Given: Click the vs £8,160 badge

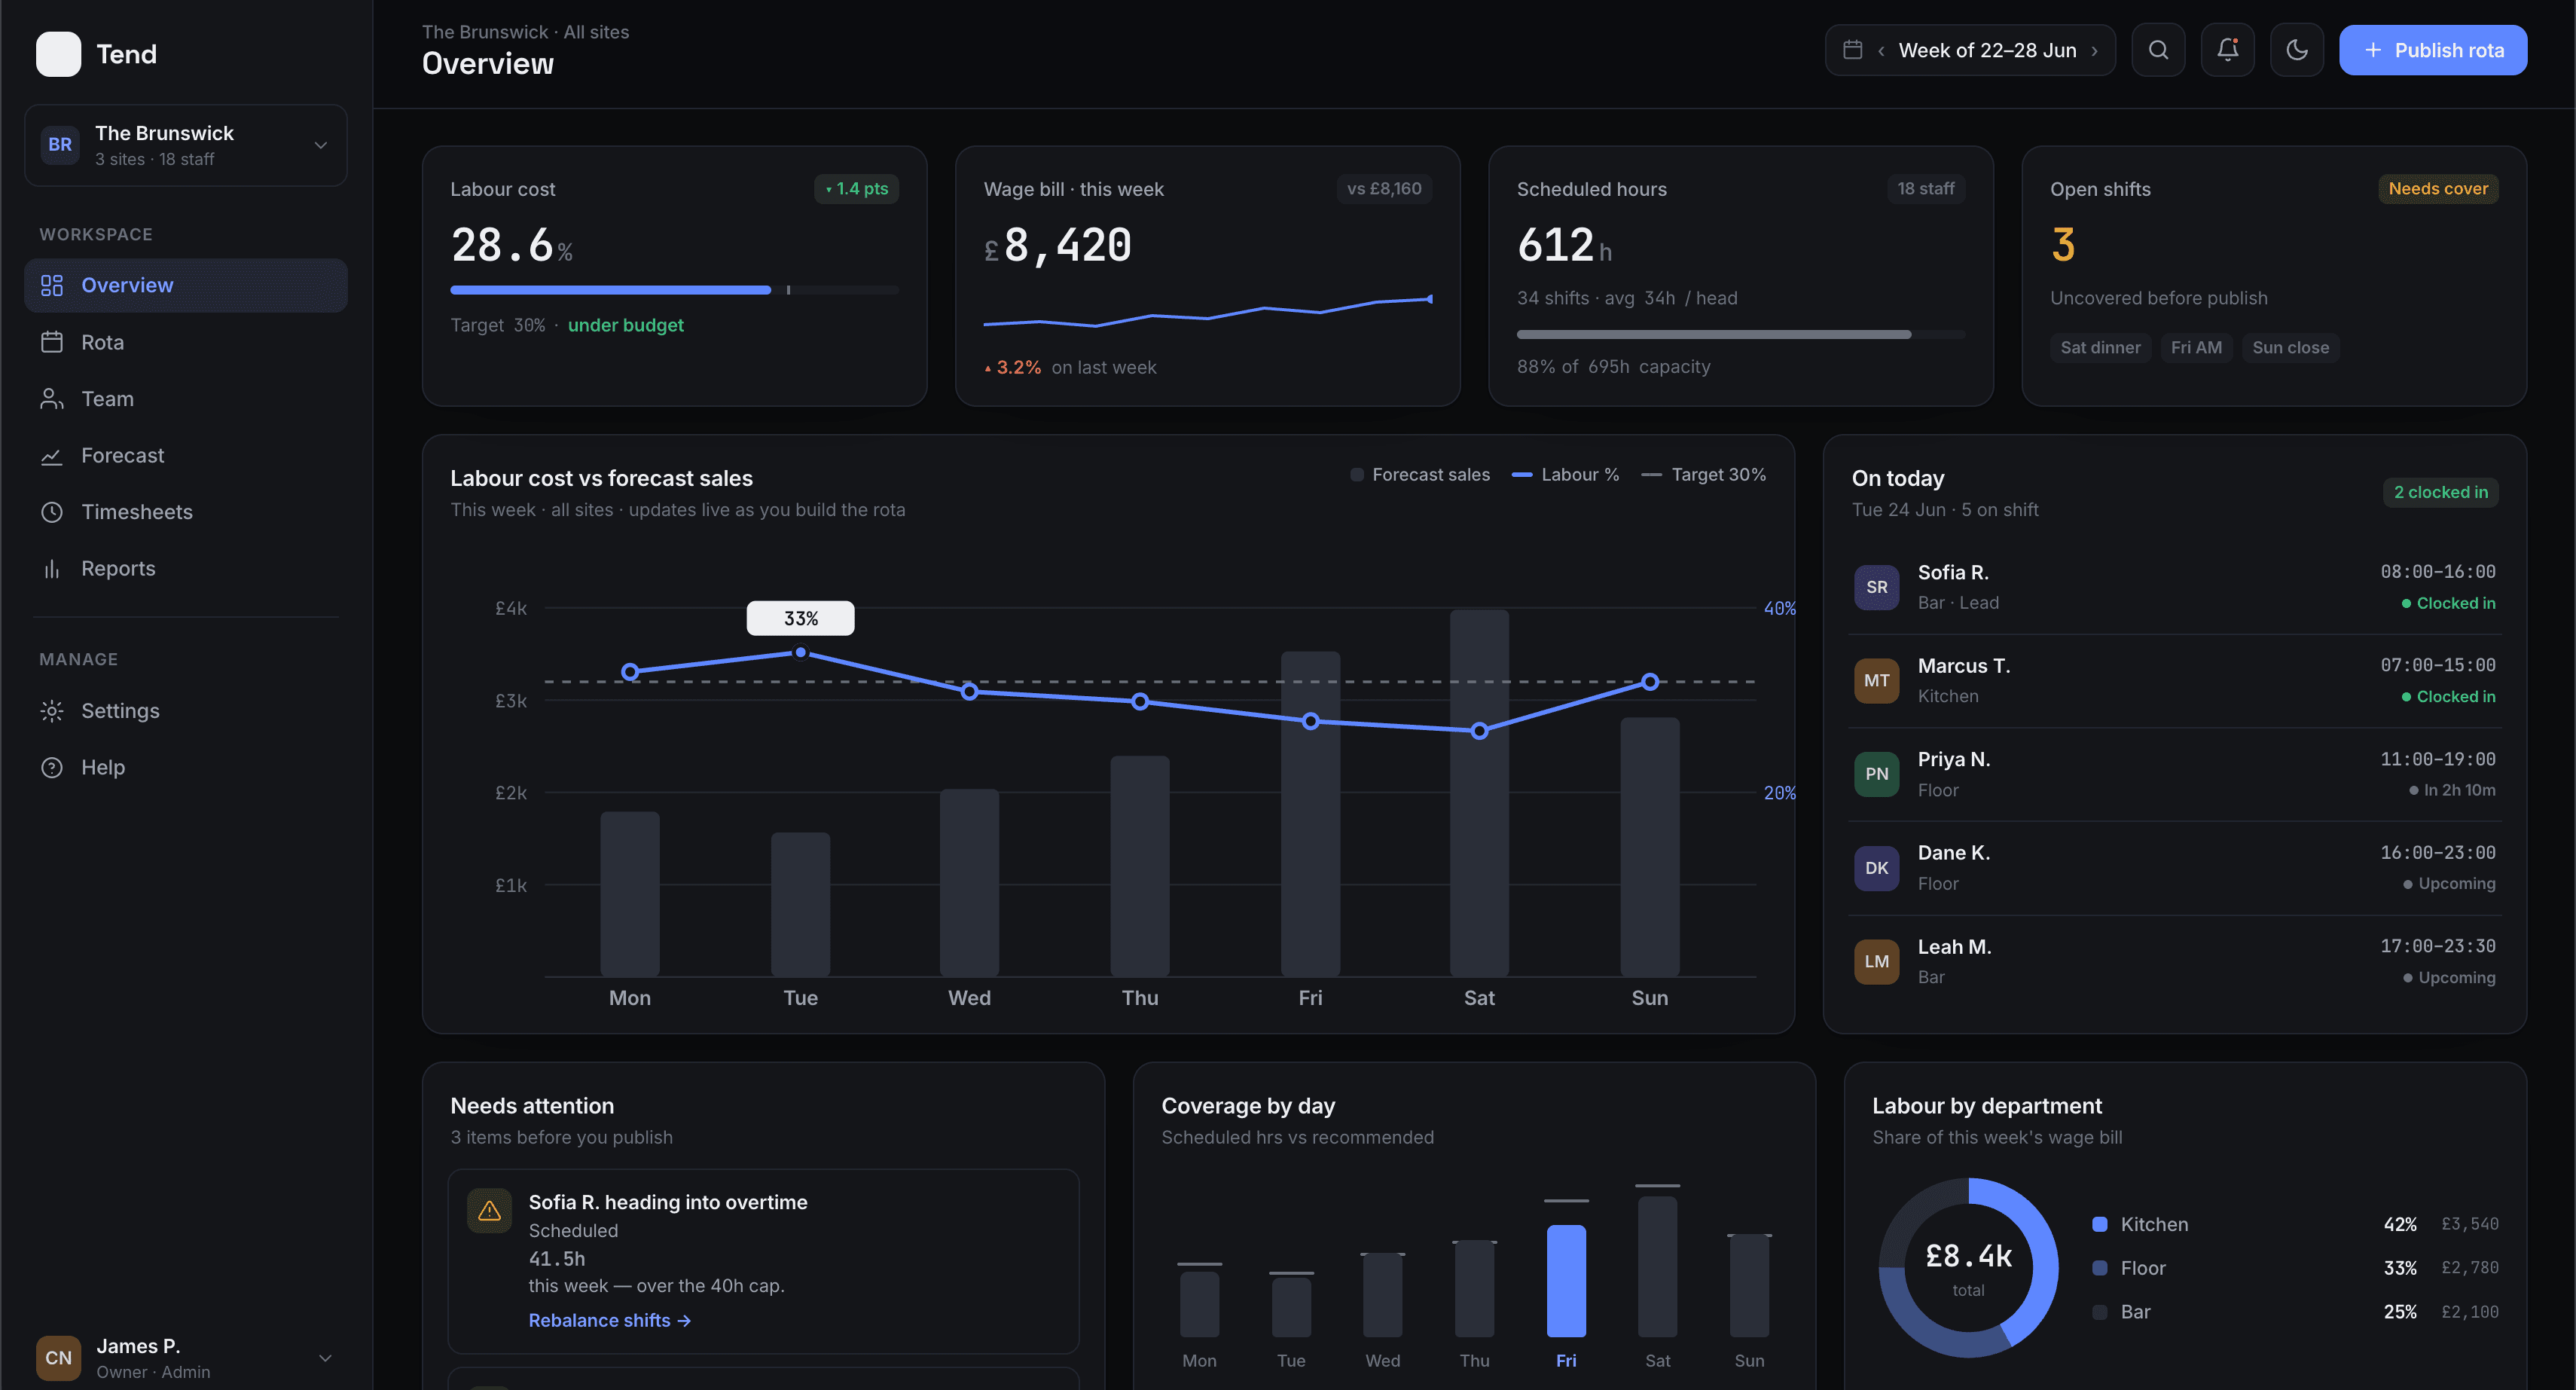Looking at the screenshot, I should pos(1384,188).
